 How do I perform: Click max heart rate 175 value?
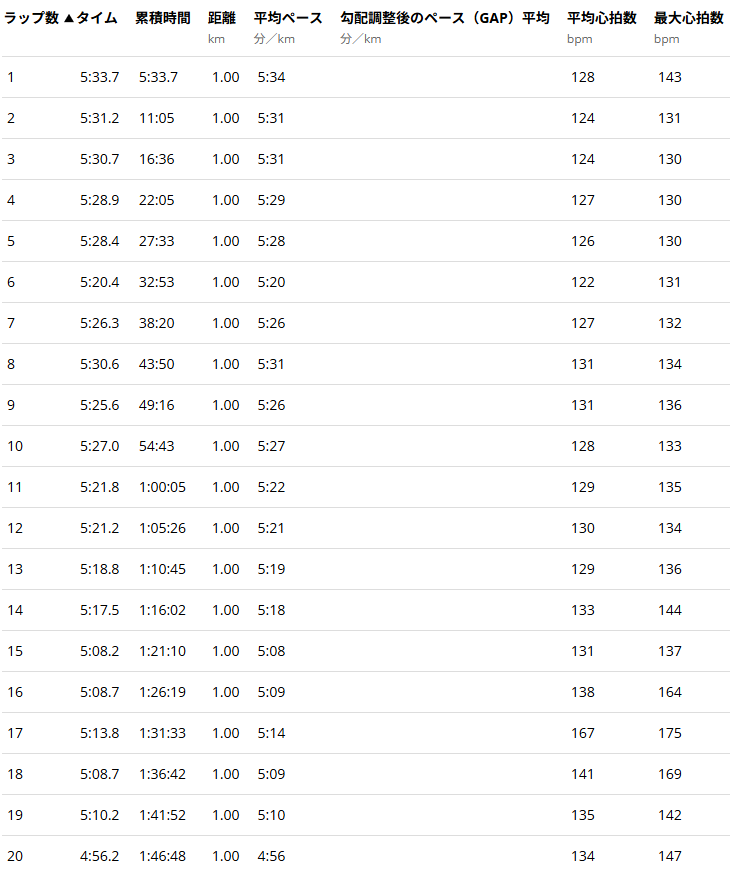coord(670,733)
